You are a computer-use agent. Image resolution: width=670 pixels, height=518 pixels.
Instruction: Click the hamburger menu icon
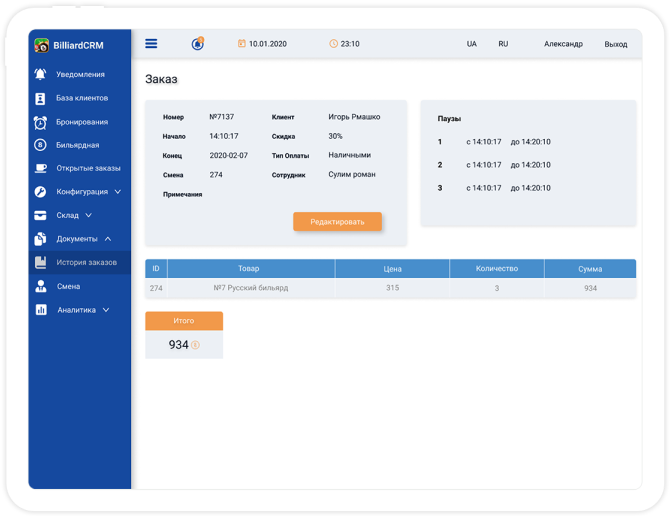[151, 44]
